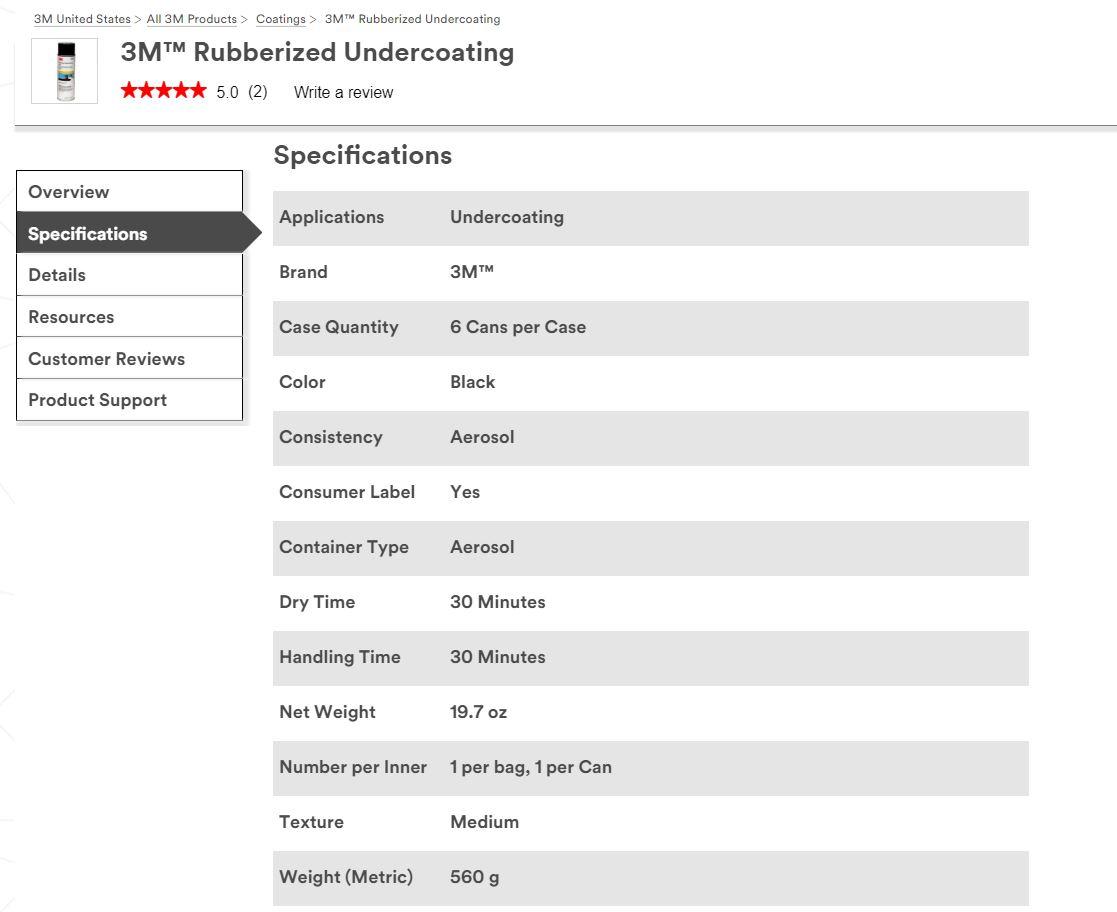Open the Write a review link
The width and height of the screenshot is (1117, 912).
pyautogui.click(x=343, y=92)
